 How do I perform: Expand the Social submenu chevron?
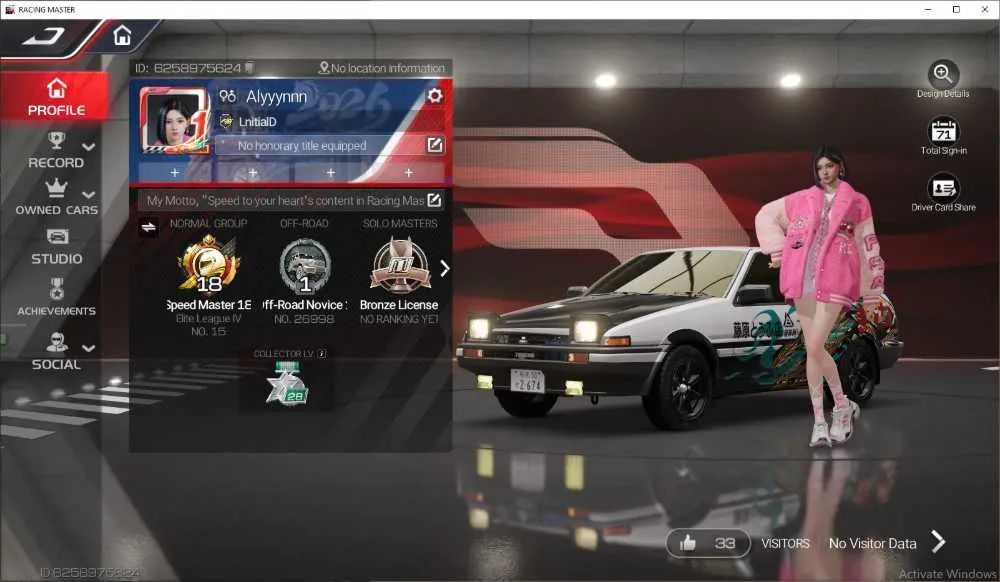(89, 348)
